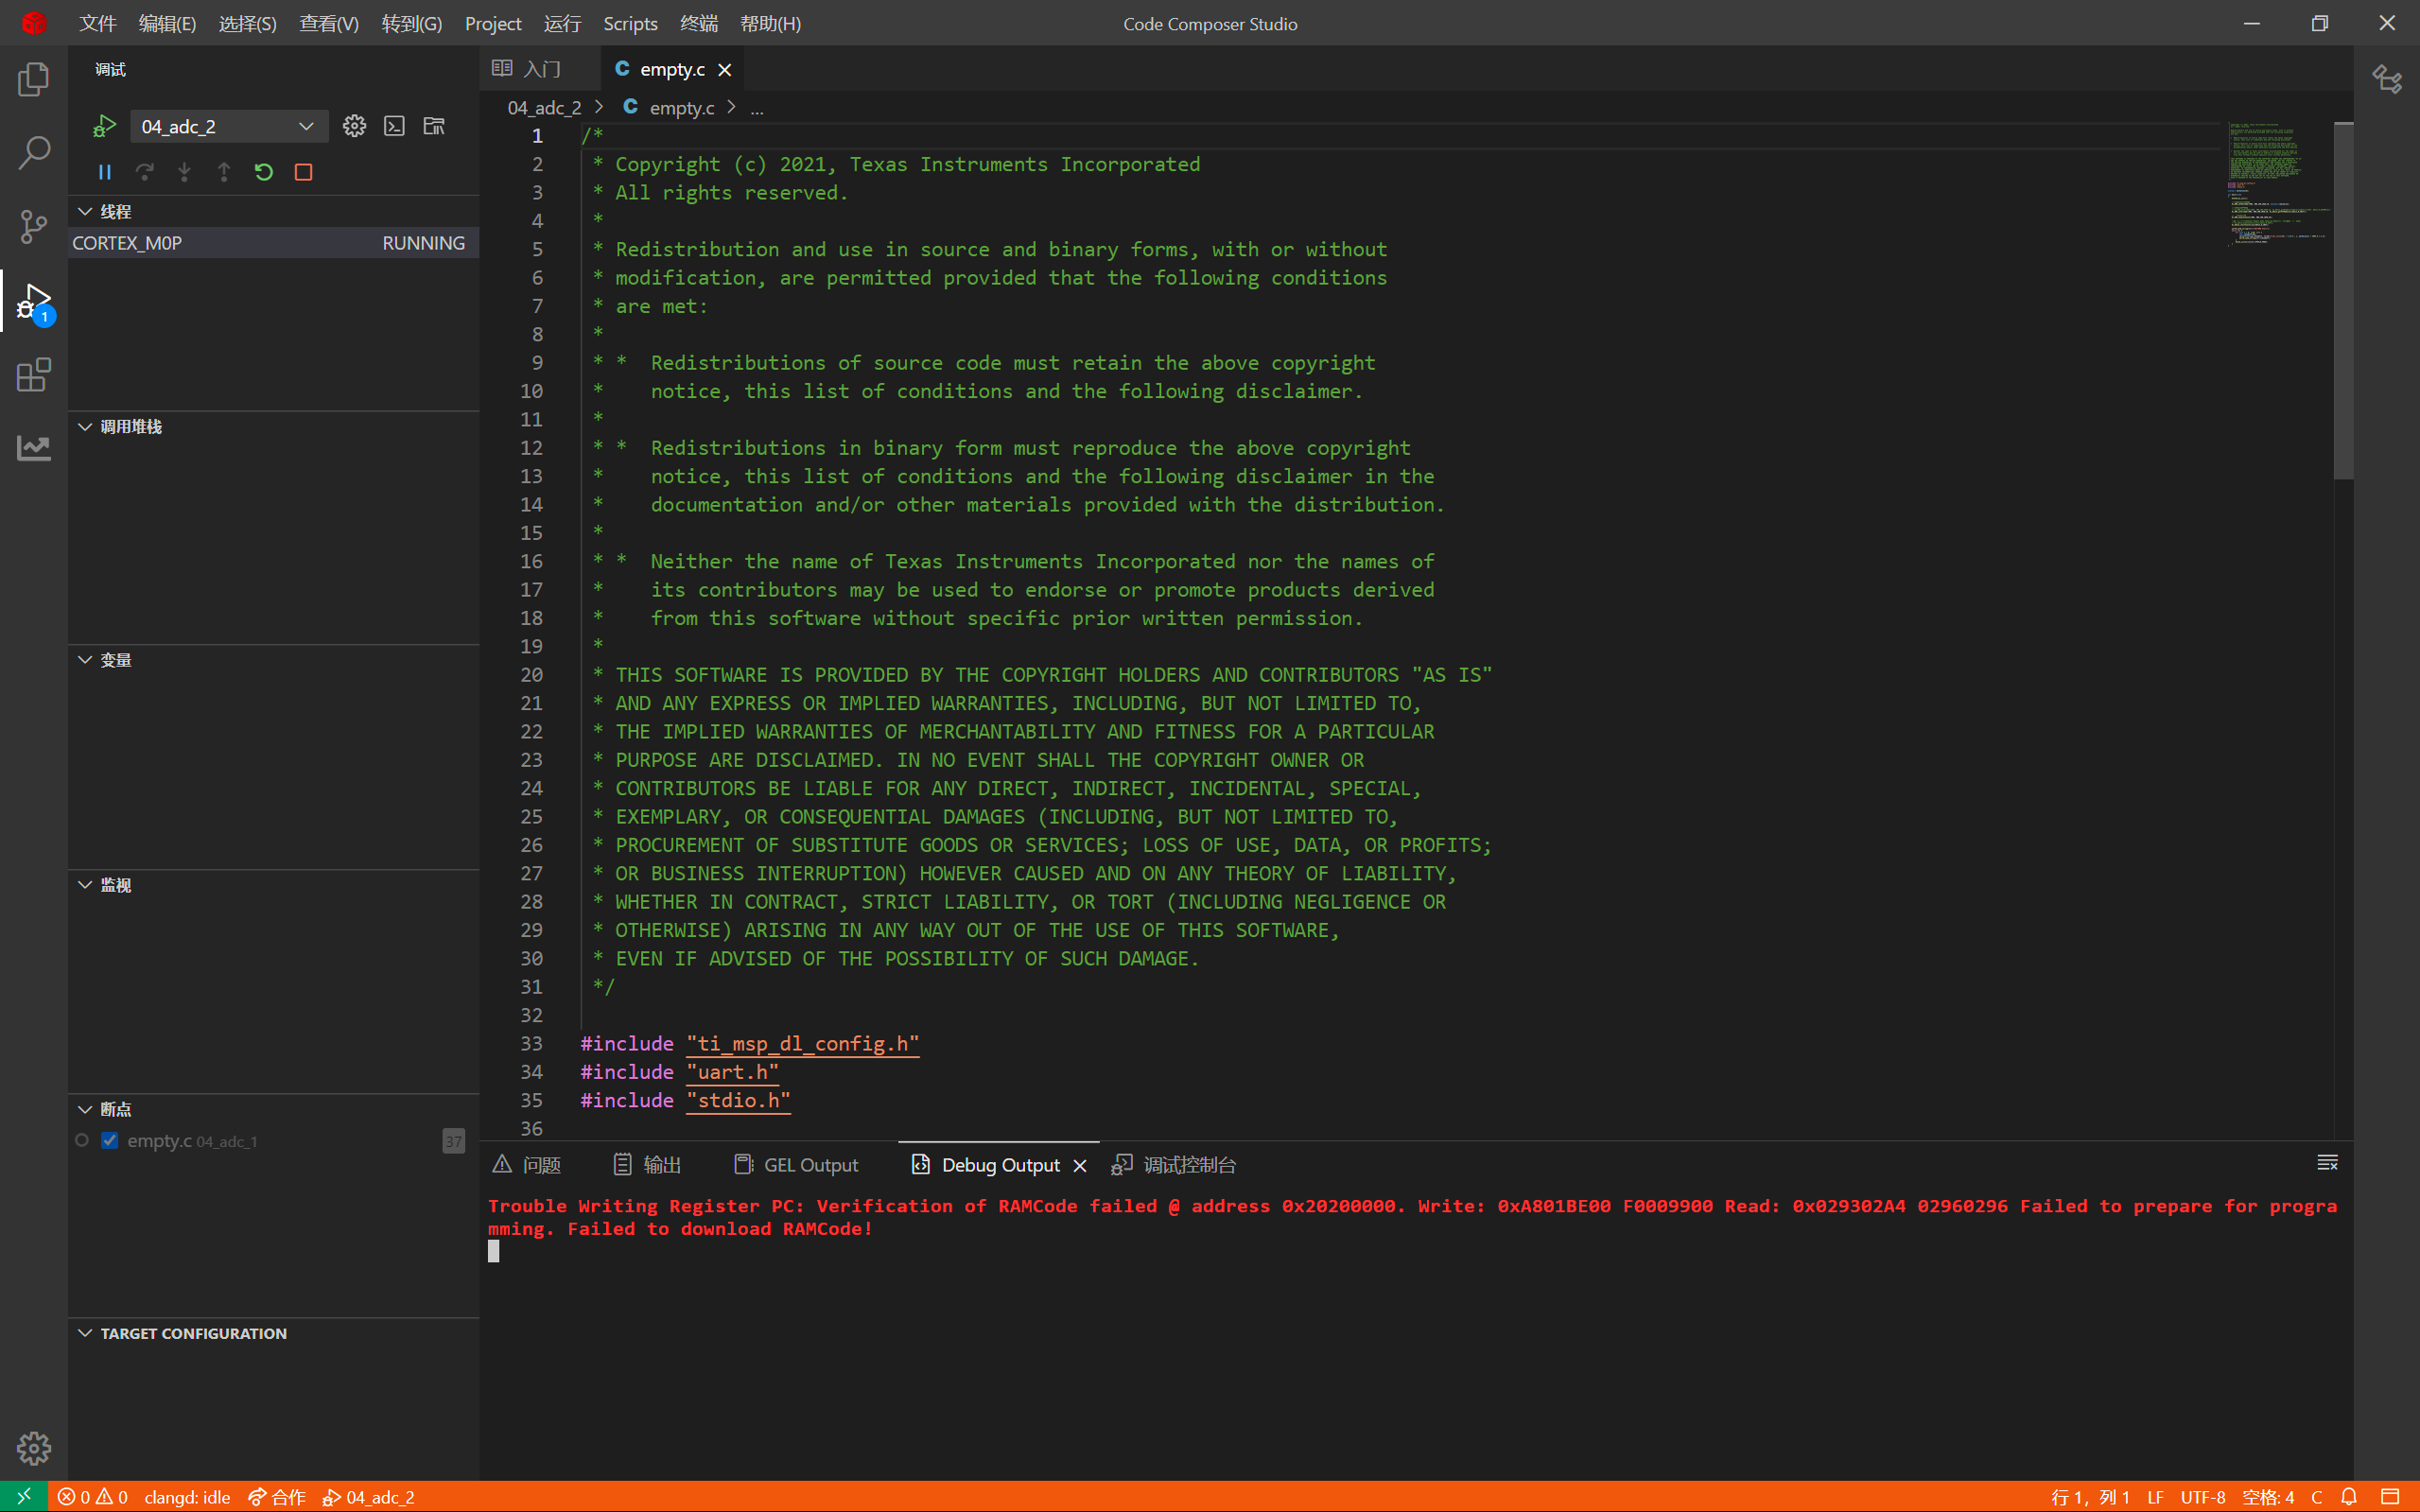This screenshot has width=2420, height=1512.
Task: Close the empty.c editor tab
Action: 725,70
